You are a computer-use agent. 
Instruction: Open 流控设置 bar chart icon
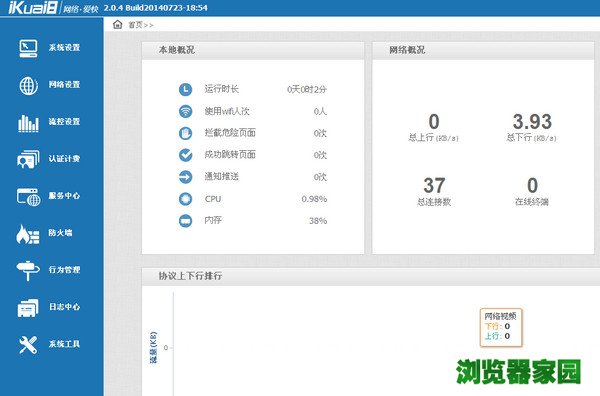coord(28,123)
